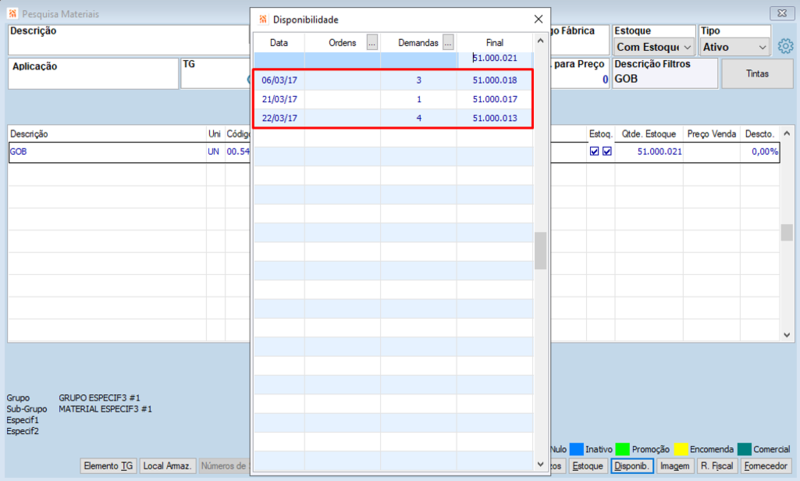Click the yellow Encomenda color legend swatch
Viewport: 800px width, 481px height.
tap(681, 449)
